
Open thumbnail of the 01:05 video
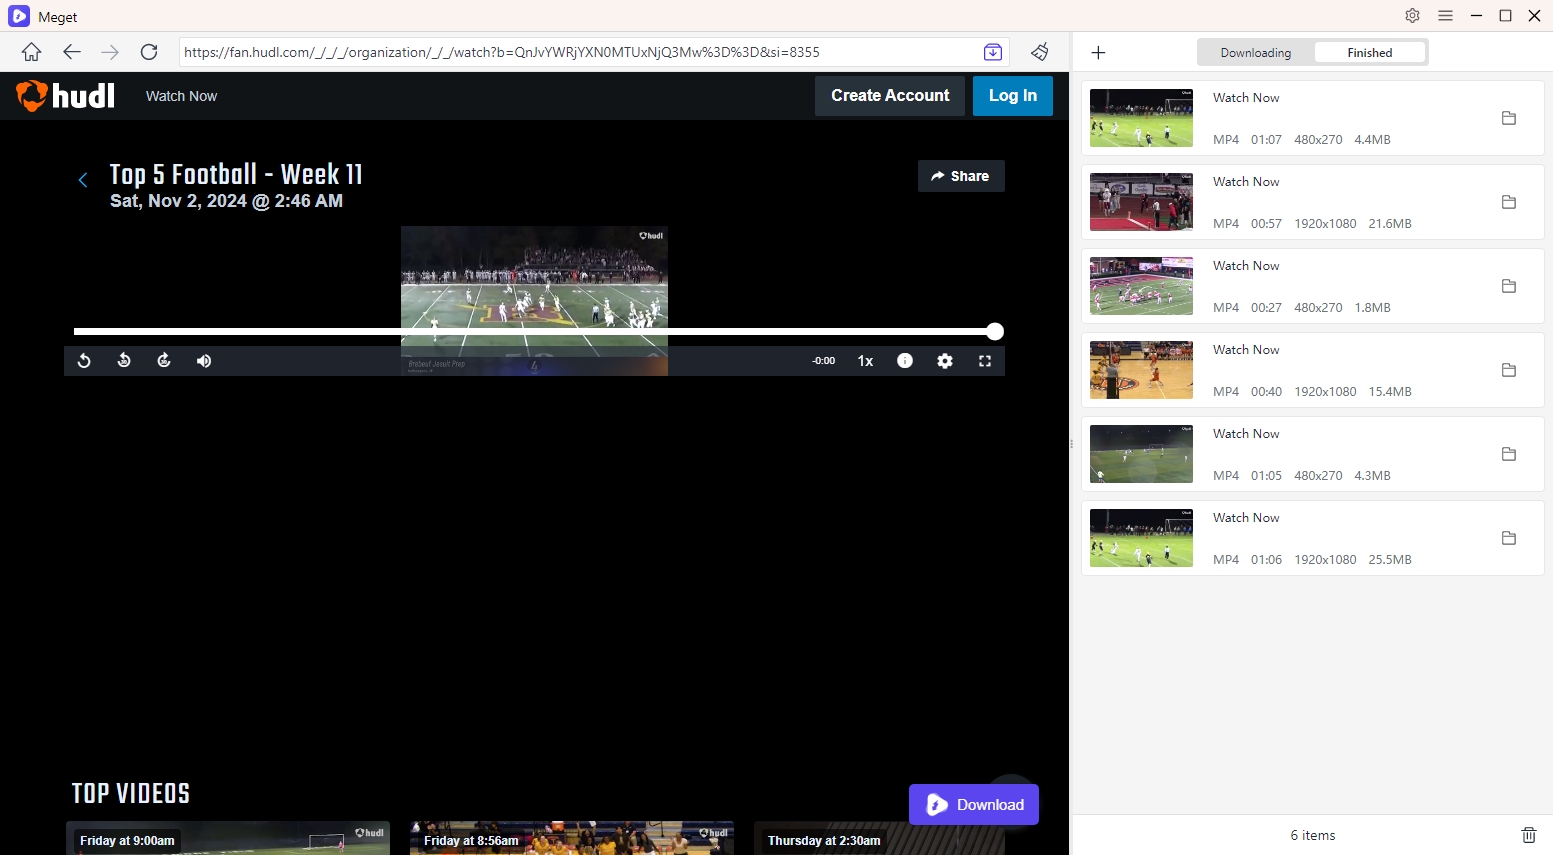[x=1141, y=454]
